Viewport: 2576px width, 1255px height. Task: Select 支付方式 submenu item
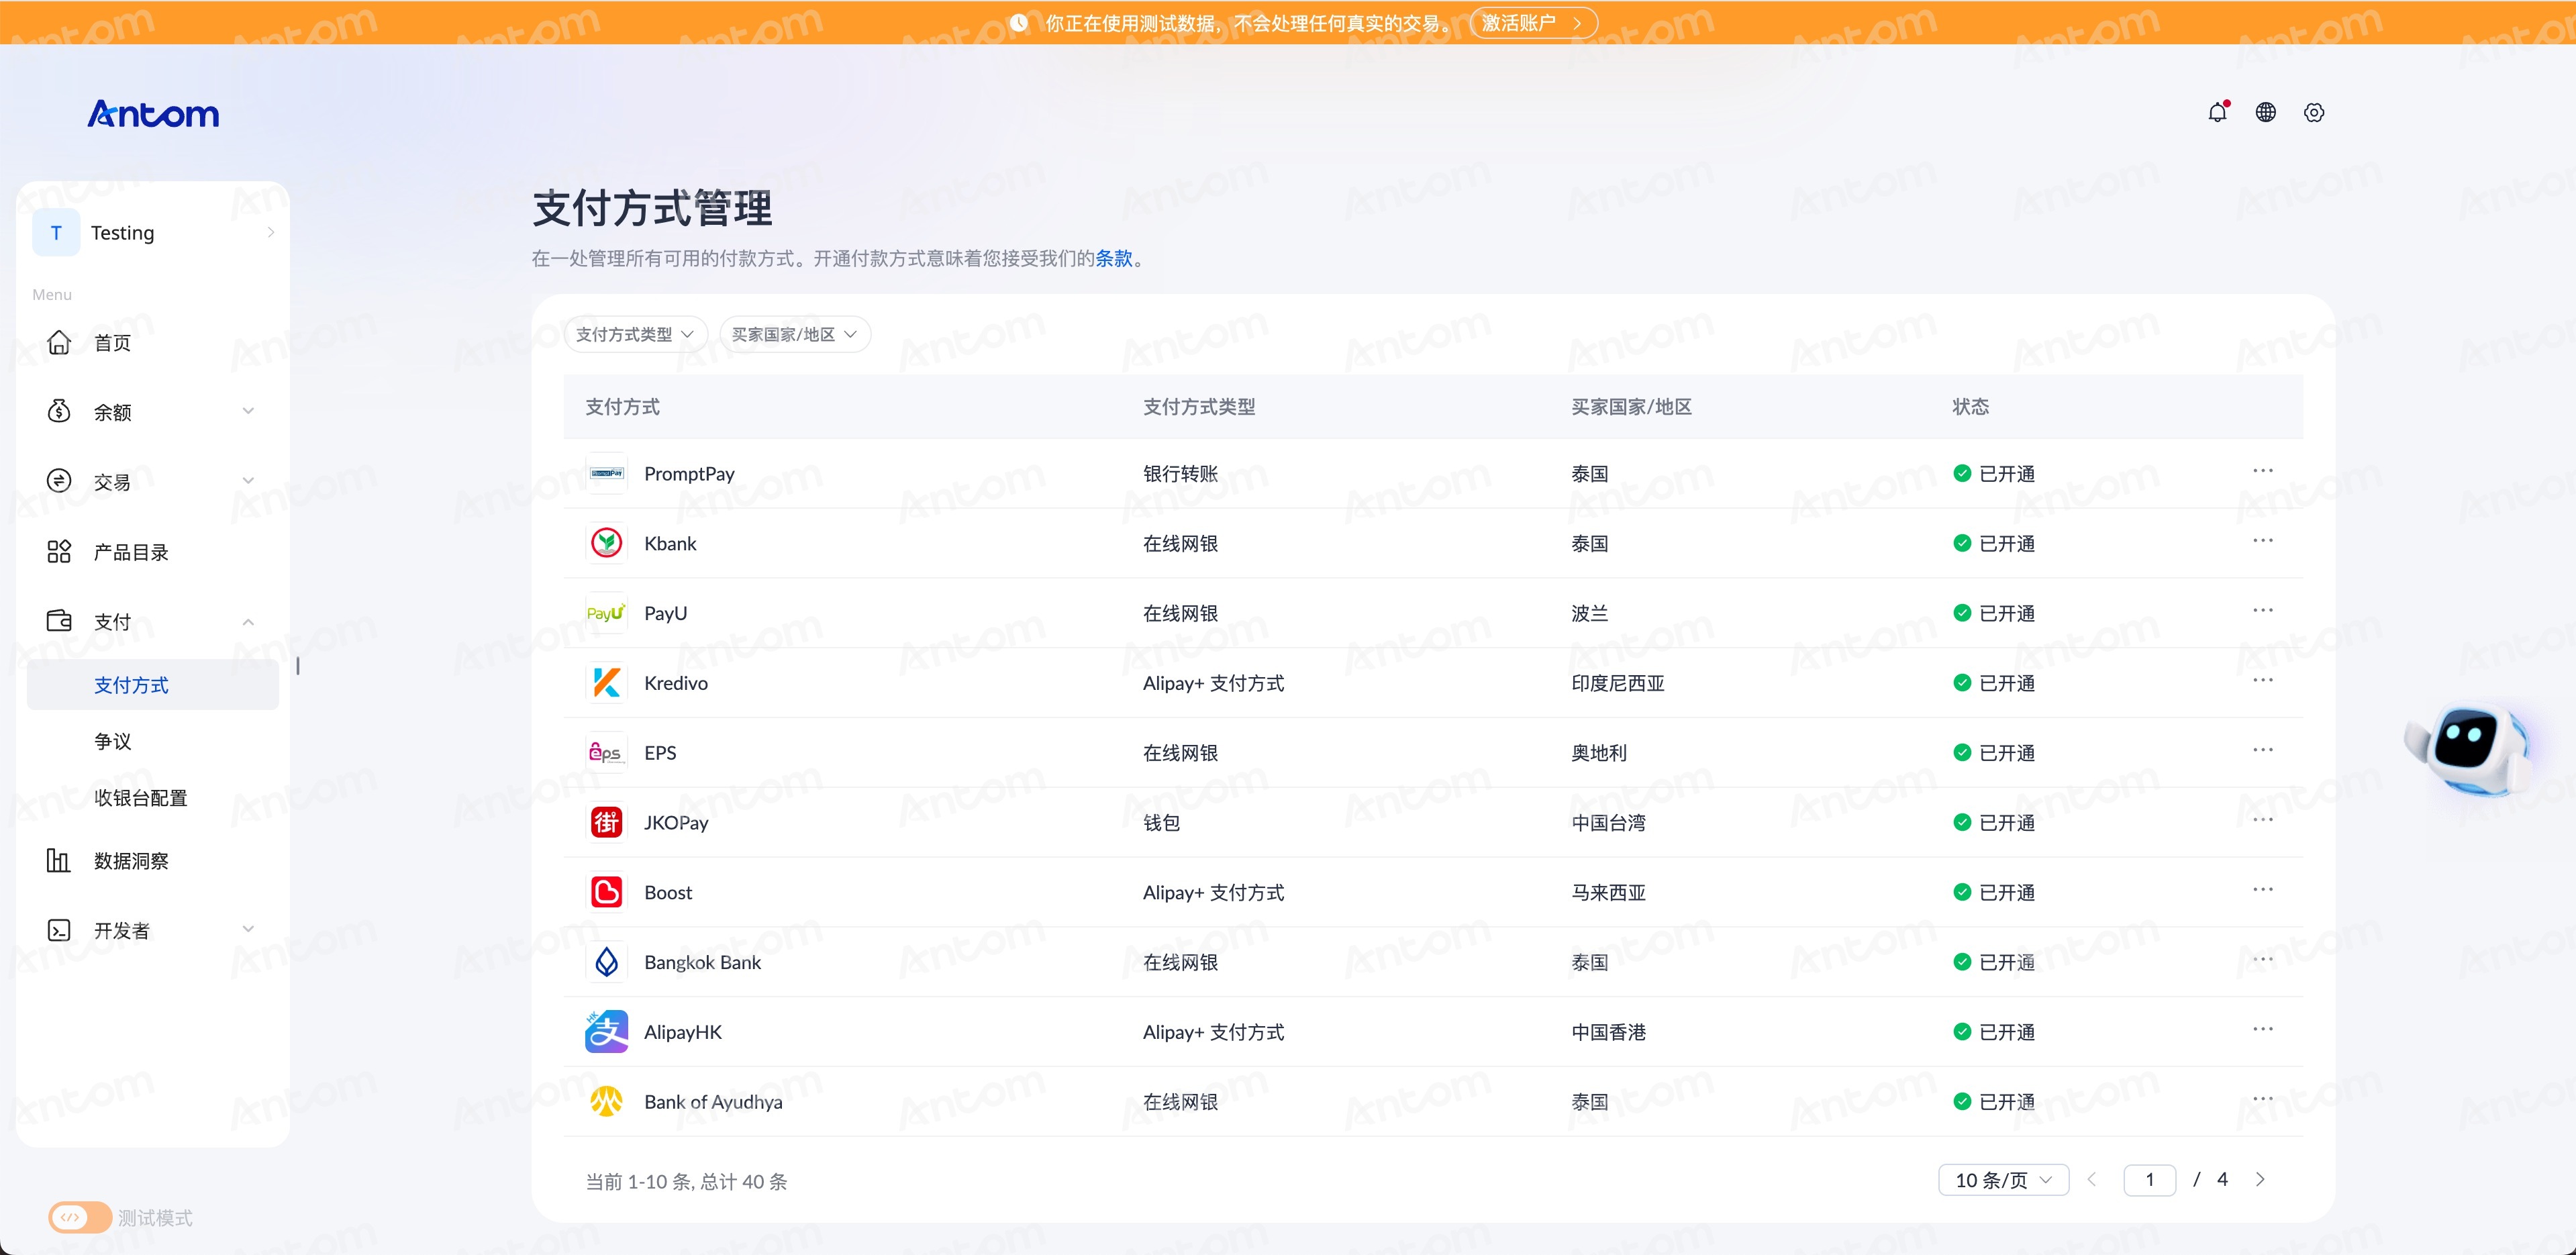click(152, 685)
